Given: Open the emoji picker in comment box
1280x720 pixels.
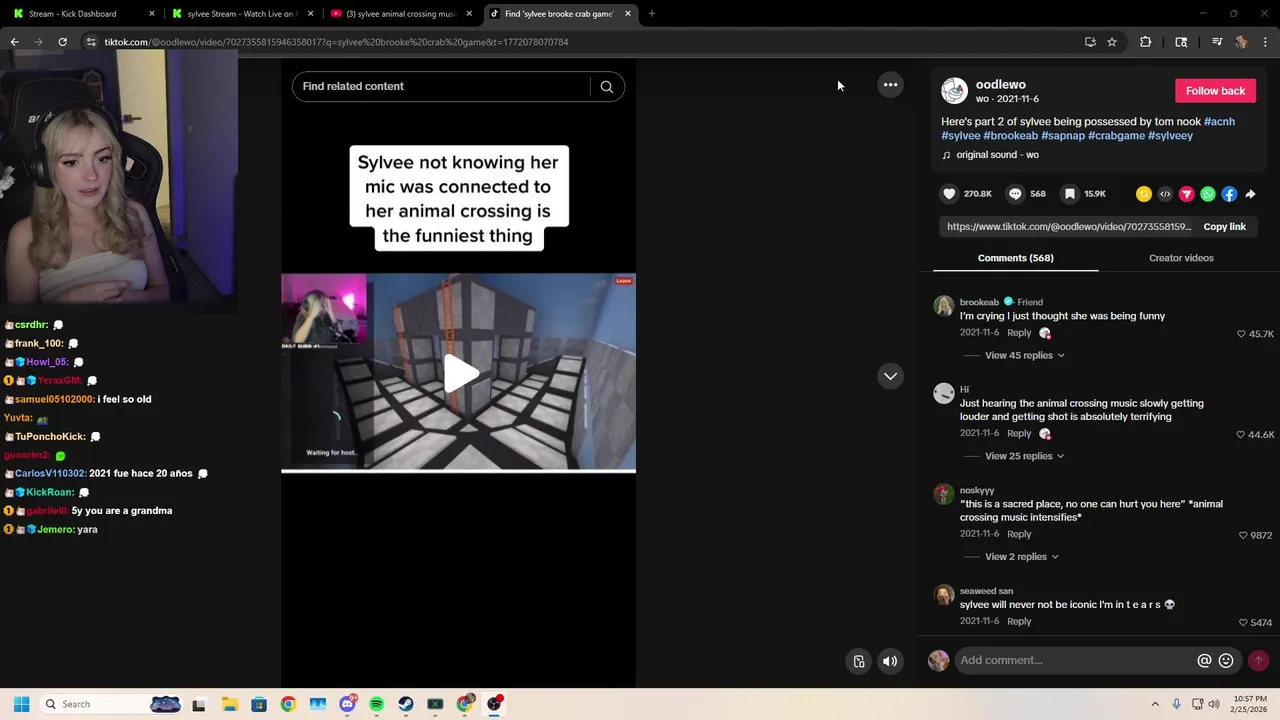Looking at the screenshot, I should point(1226,661).
